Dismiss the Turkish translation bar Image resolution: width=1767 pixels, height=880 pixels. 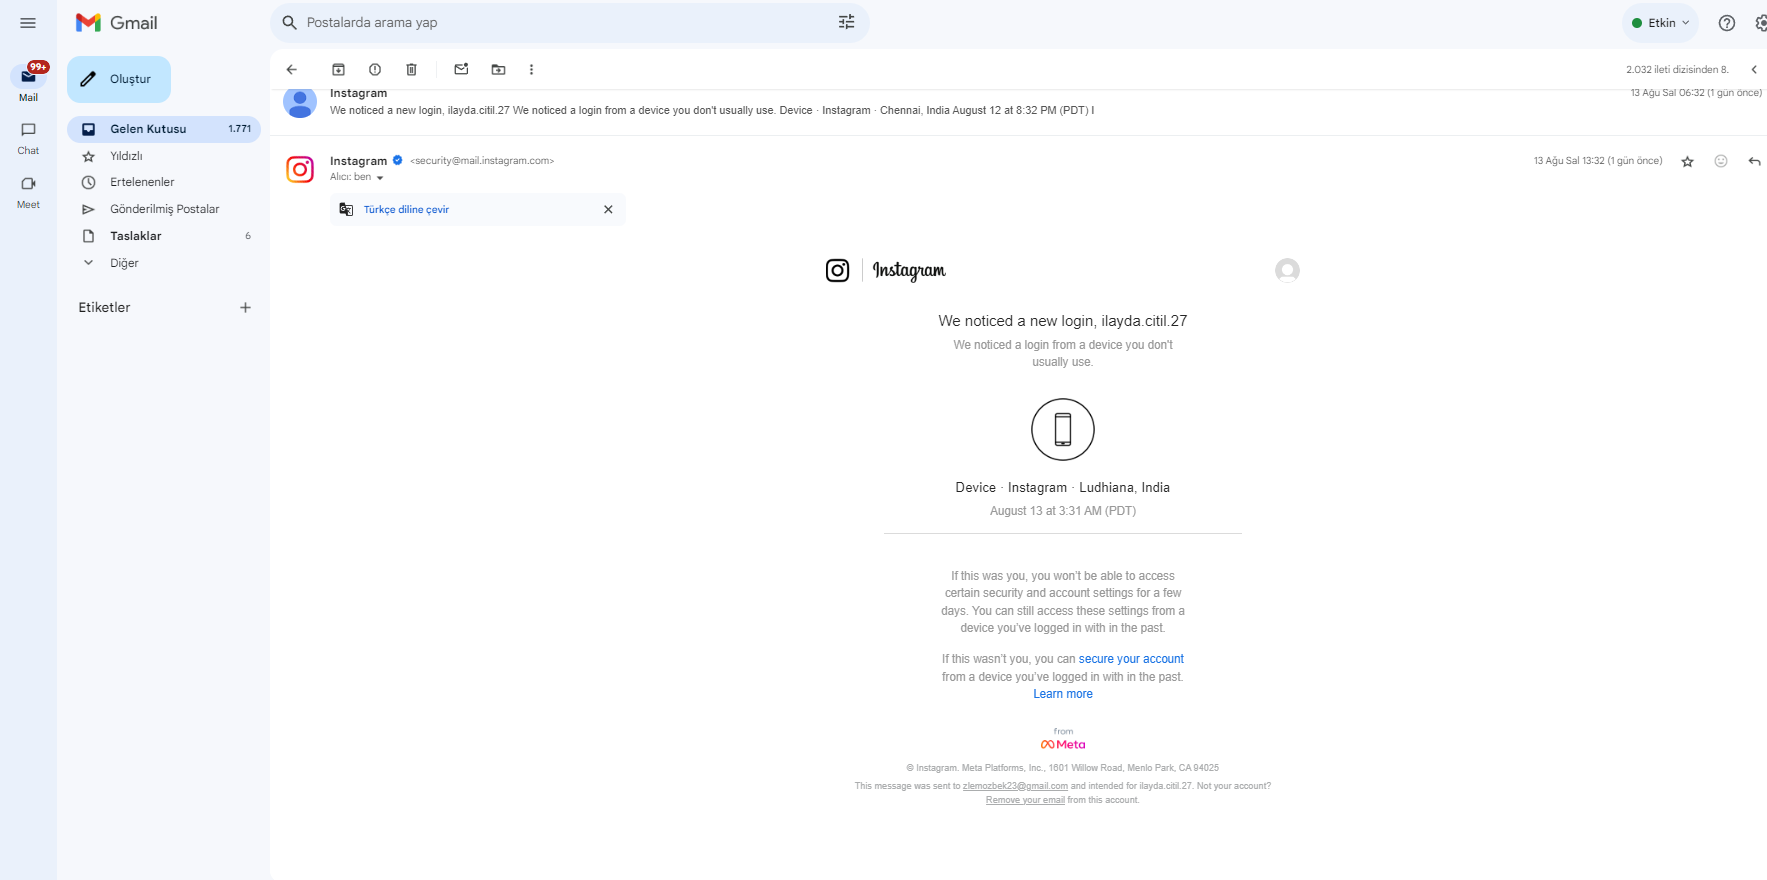(x=608, y=210)
